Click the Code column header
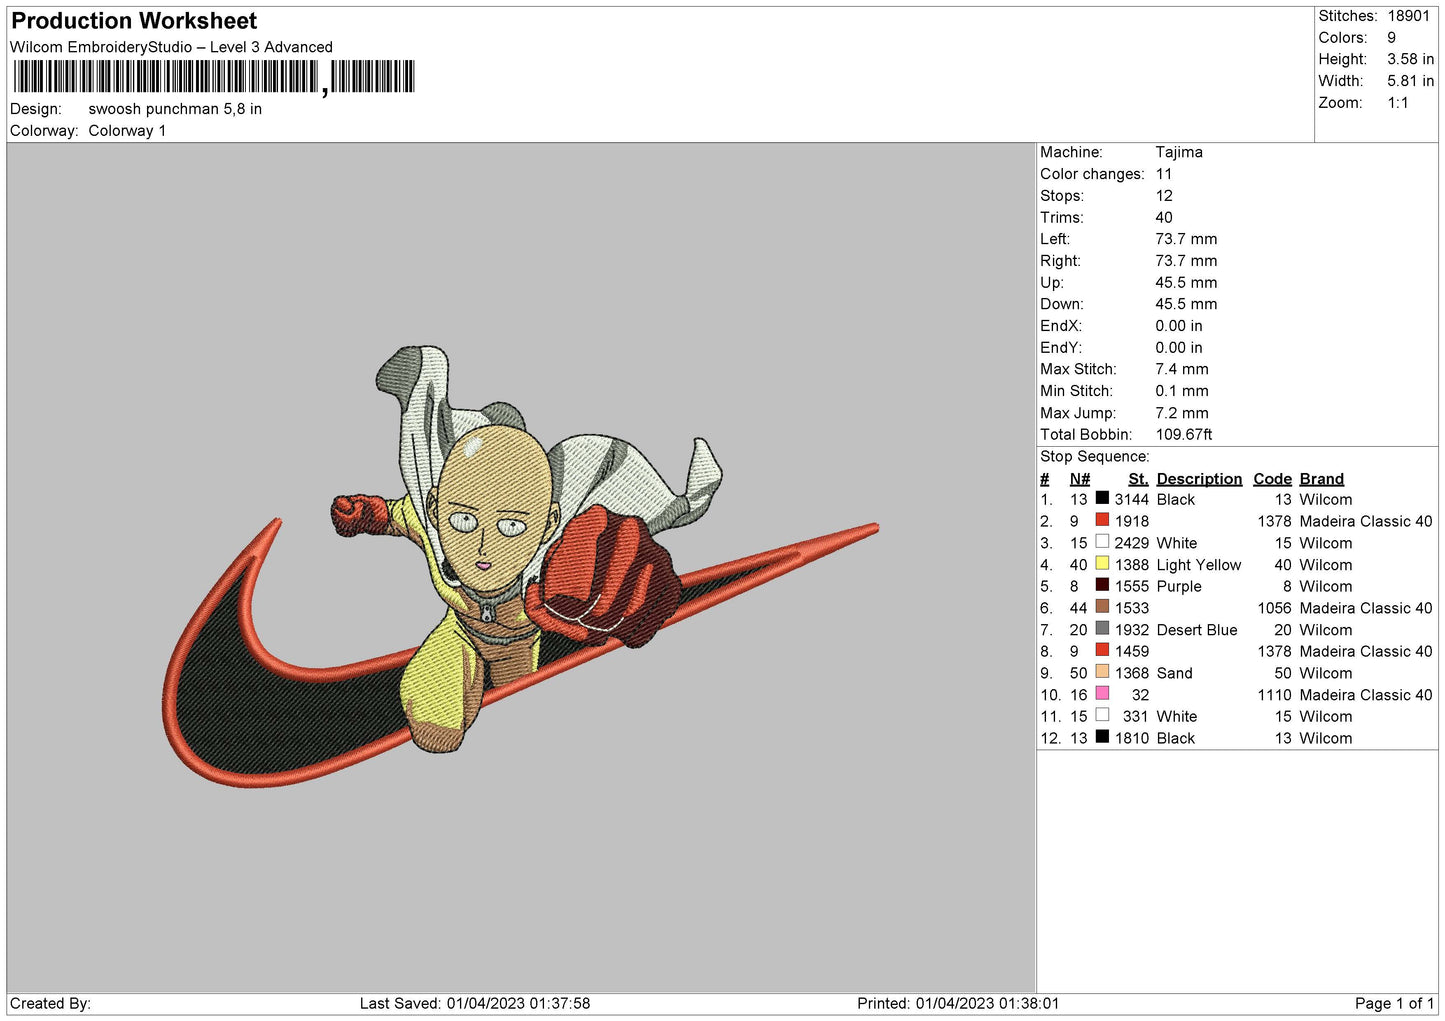 tap(1272, 479)
